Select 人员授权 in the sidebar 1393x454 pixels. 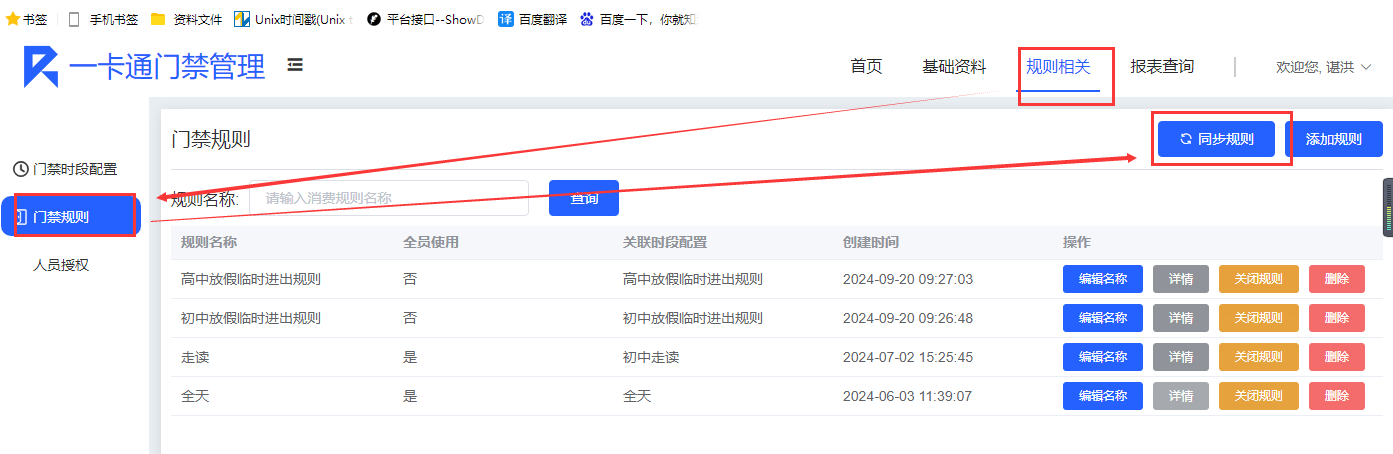[x=61, y=265]
